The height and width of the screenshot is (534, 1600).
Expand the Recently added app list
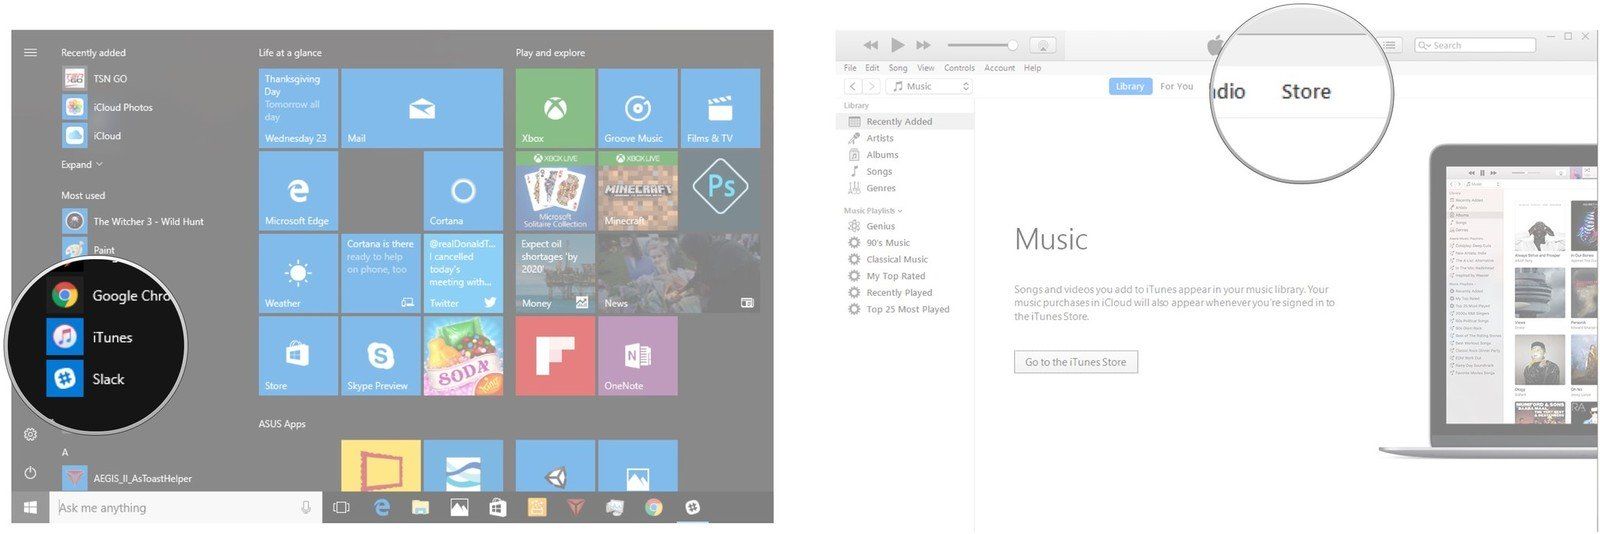(x=81, y=165)
